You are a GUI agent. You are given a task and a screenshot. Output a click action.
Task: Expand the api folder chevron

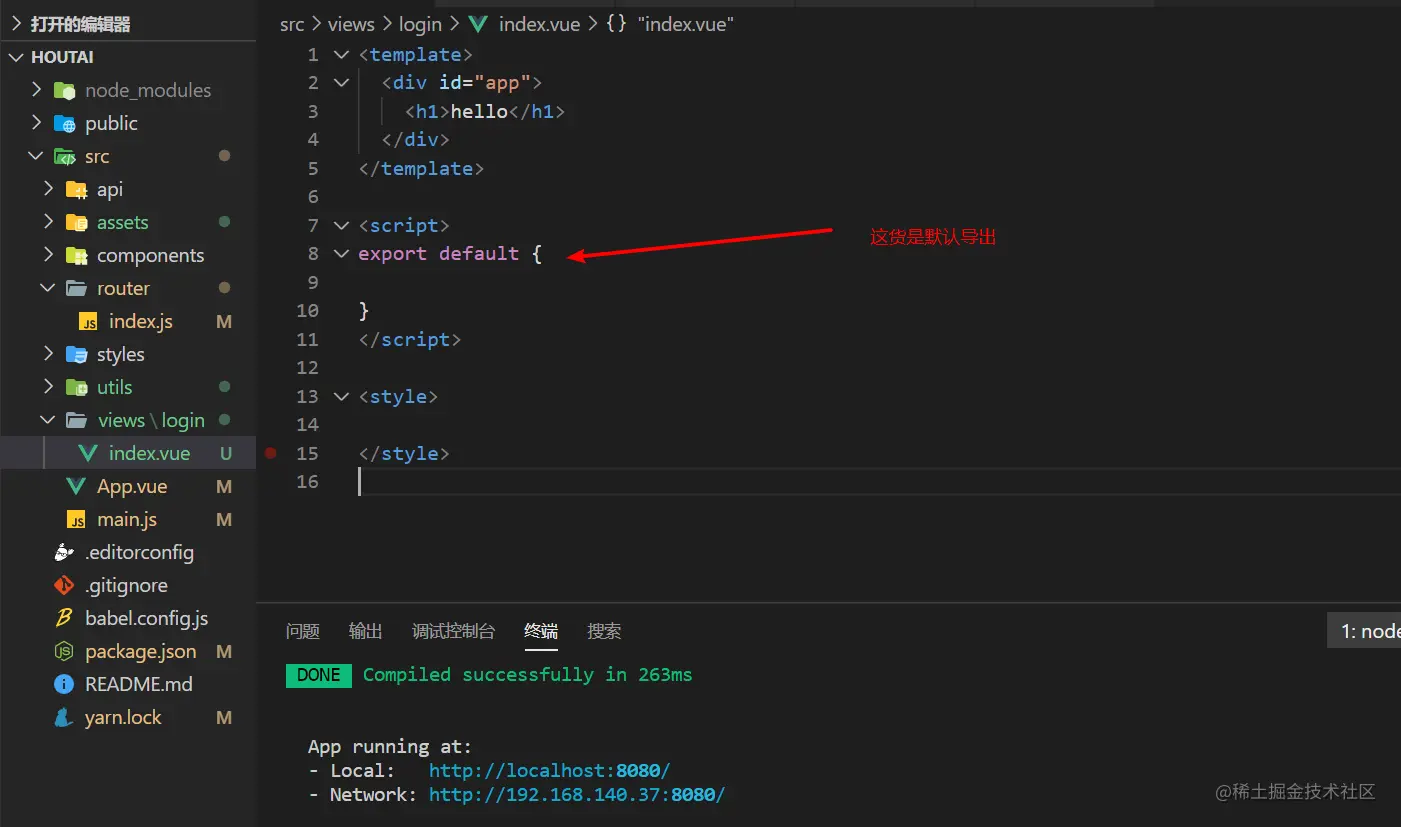point(48,190)
